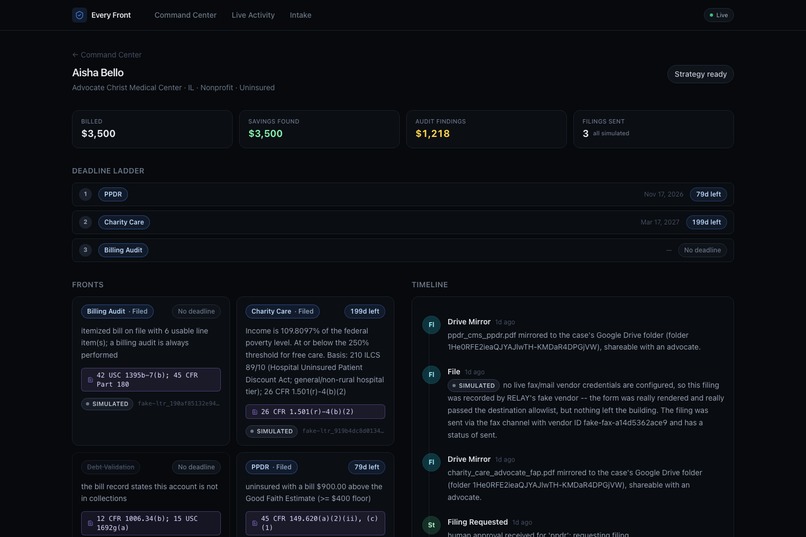806x537 pixels.
Task: Click the step 2 number circle in ladder
Action: (x=85, y=222)
